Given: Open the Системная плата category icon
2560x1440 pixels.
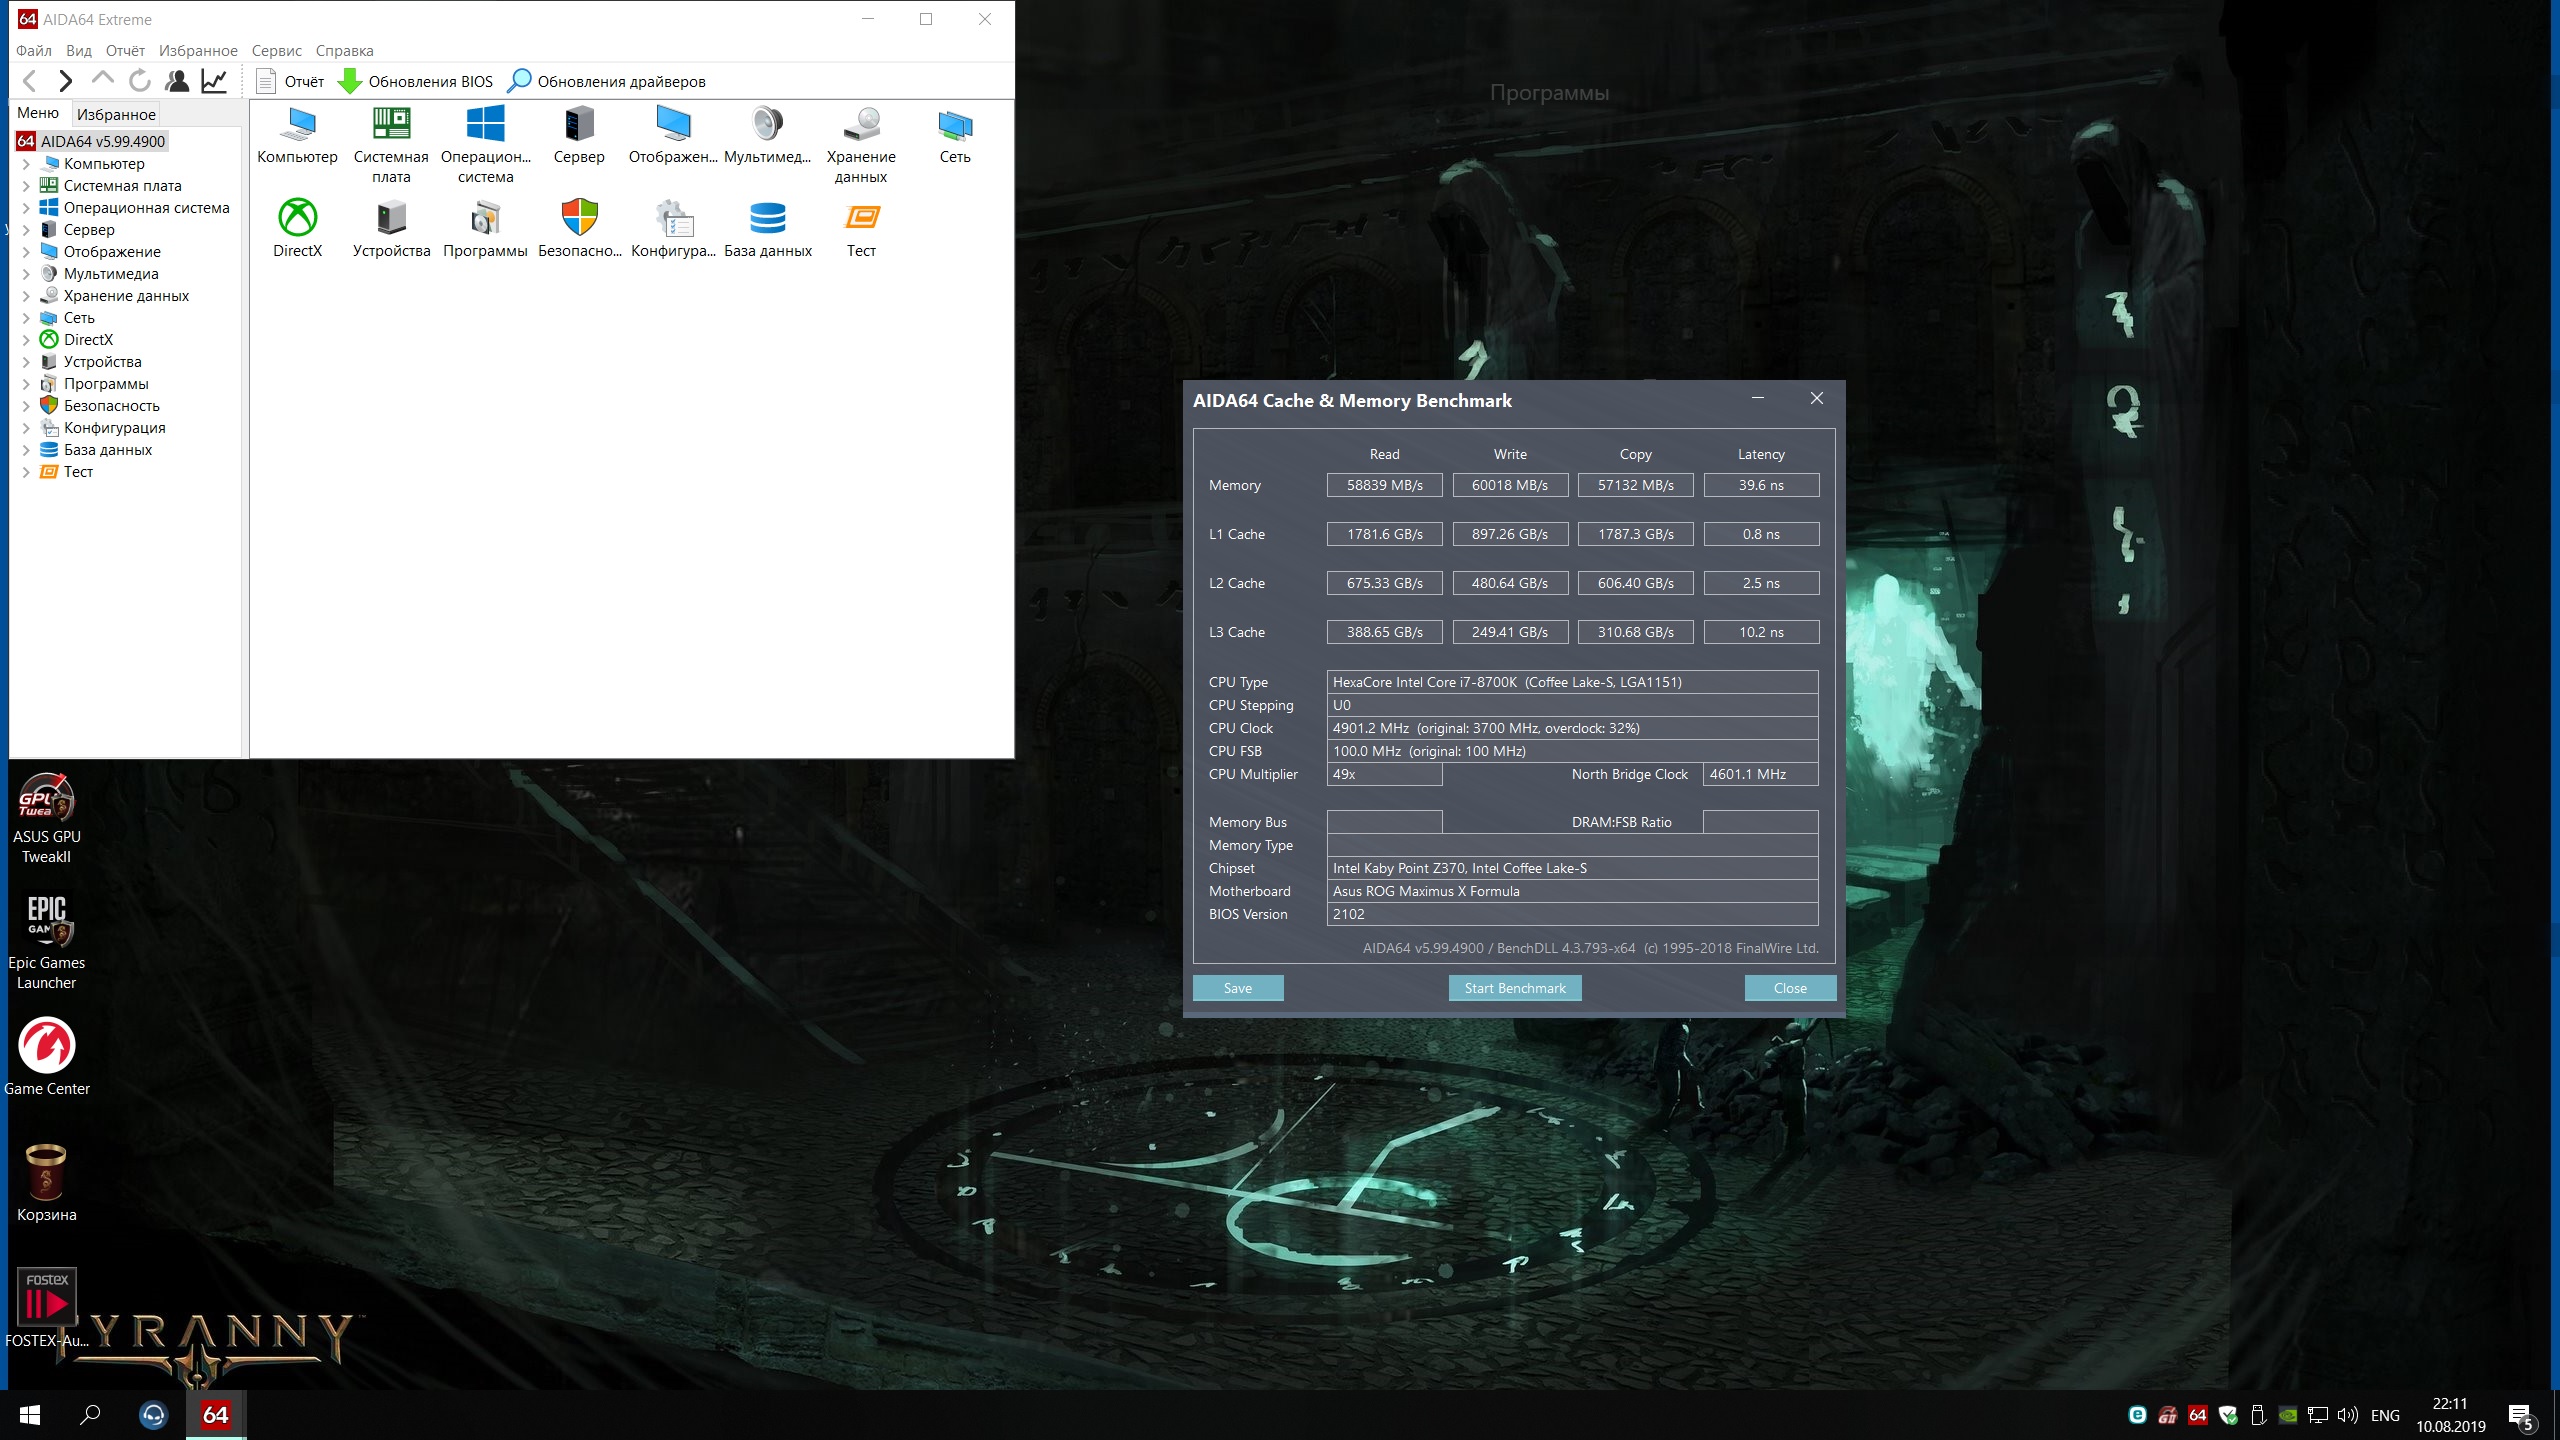Looking at the screenshot, I should [x=391, y=125].
